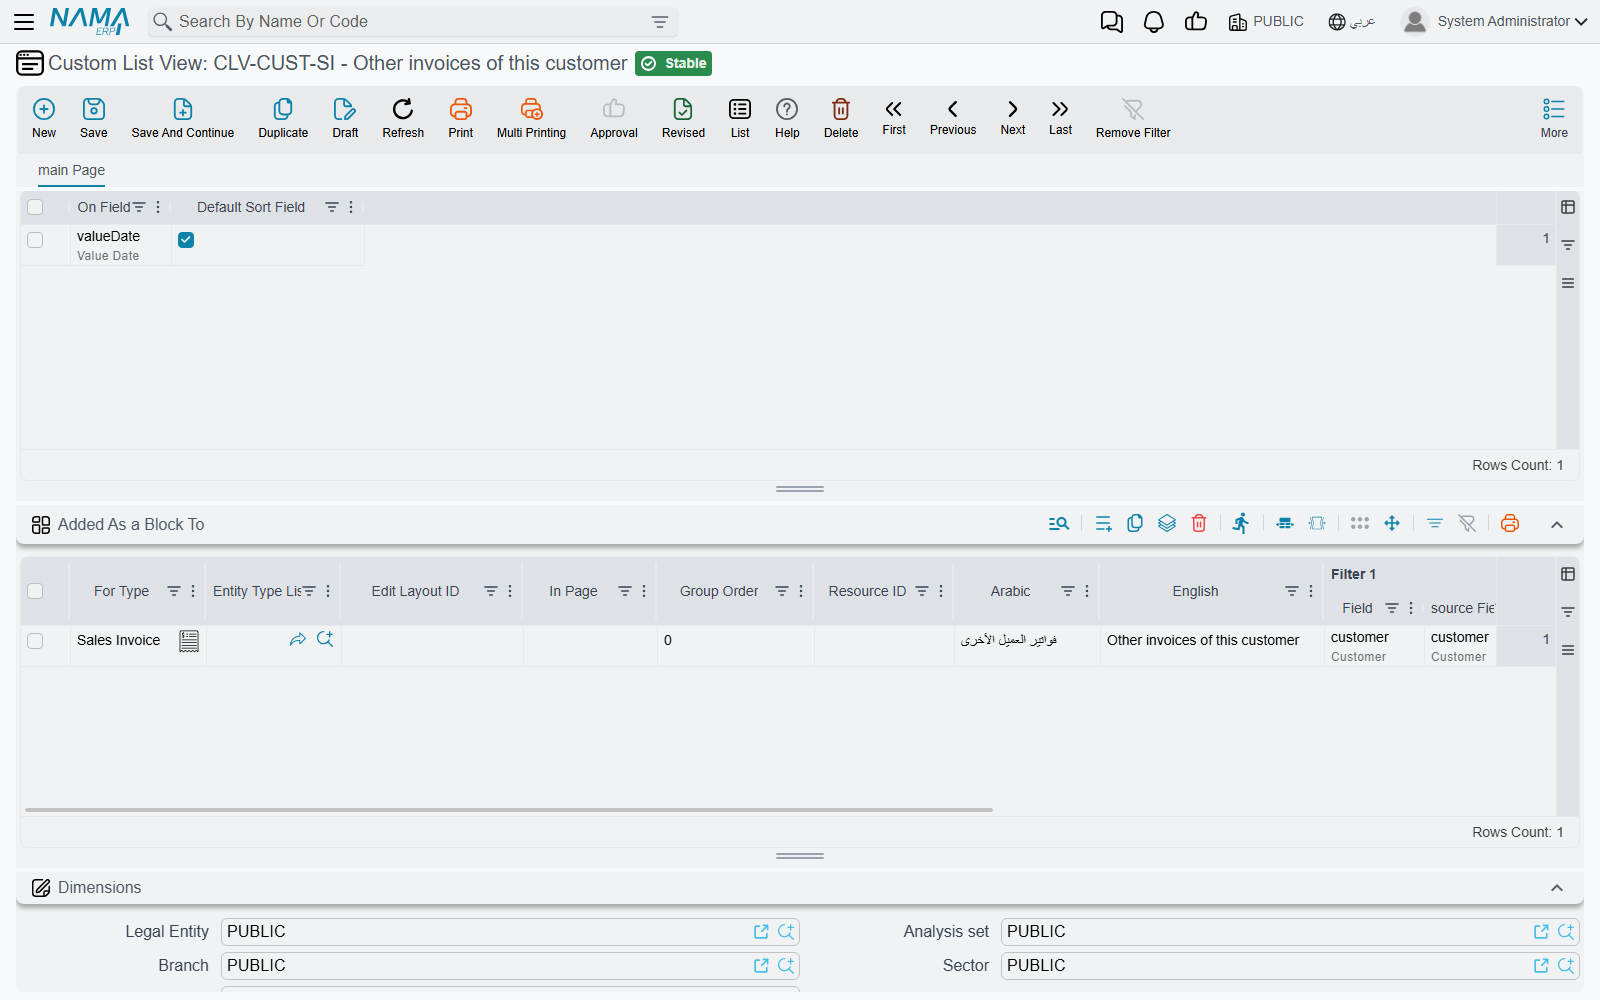Refresh the current record

(x=403, y=109)
